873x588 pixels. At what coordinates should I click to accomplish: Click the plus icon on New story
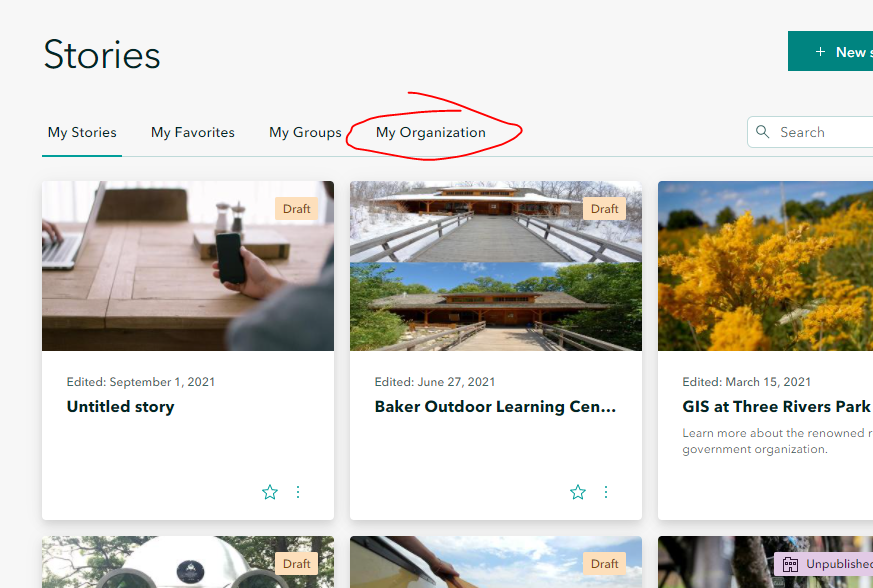click(820, 52)
